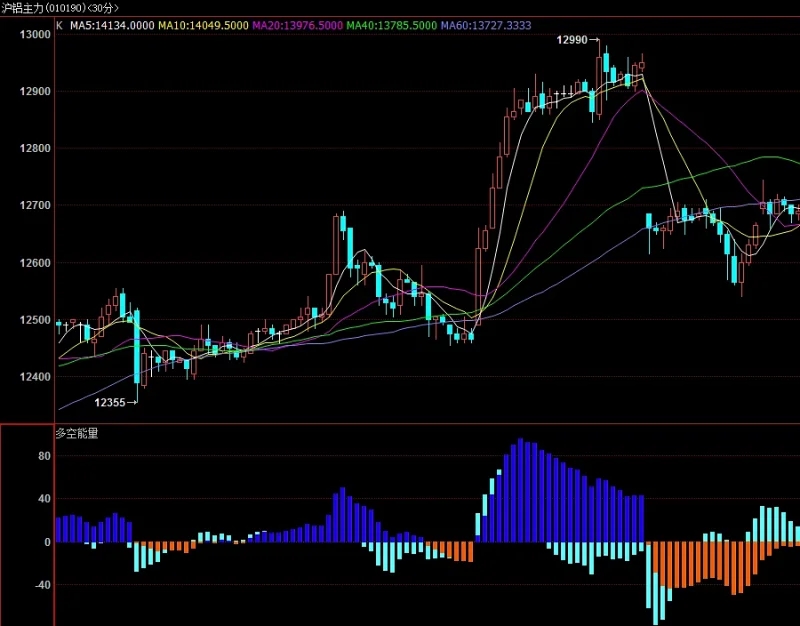Click the 12700 price axis label
800x626 pixels.
click(35, 206)
